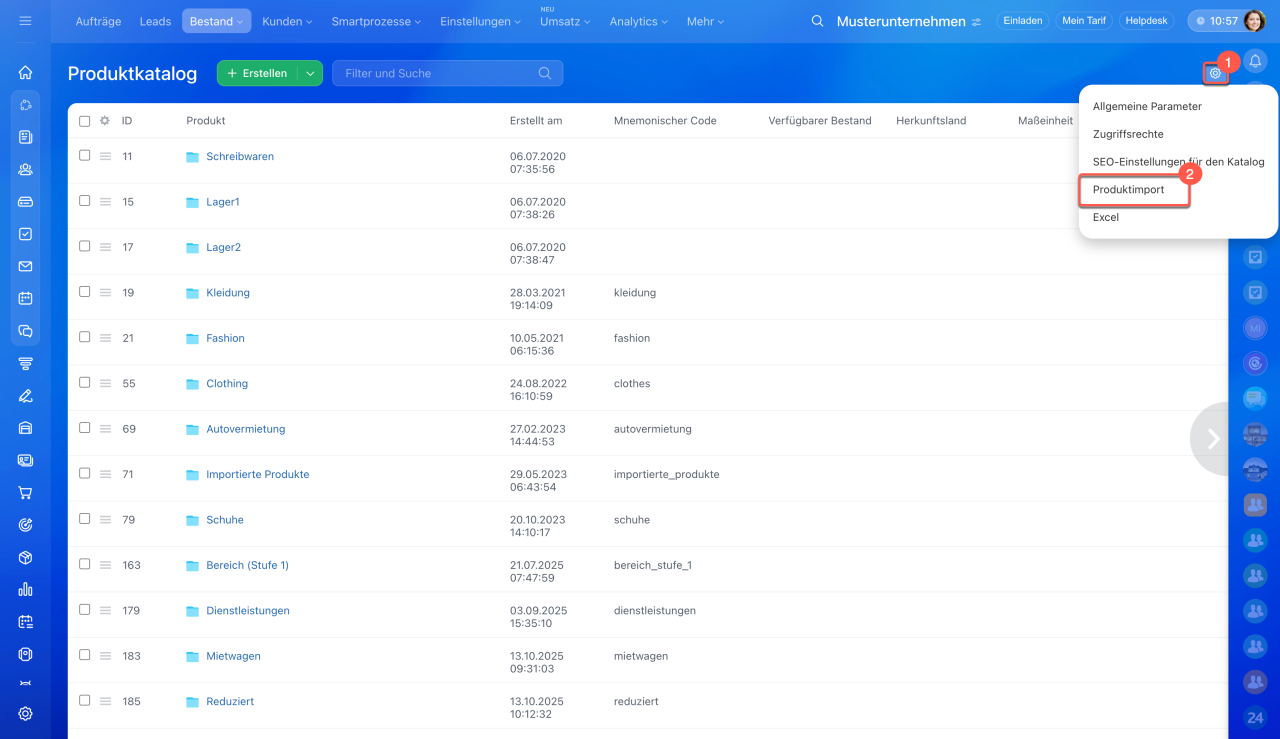Image resolution: width=1280 pixels, height=739 pixels.
Task: Open the notifications bell icon
Action: tap(1255, 61)
